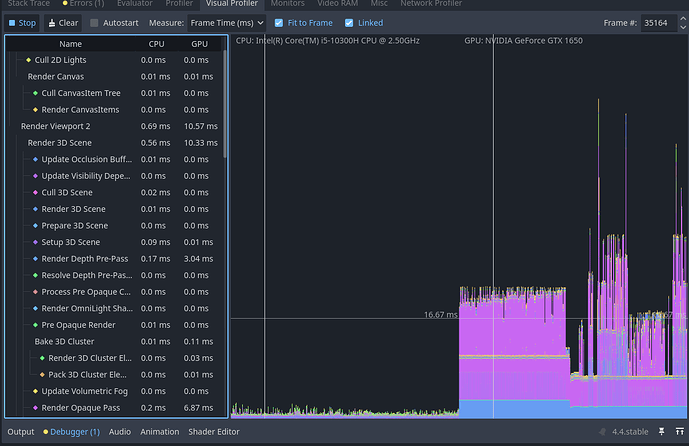Viewport: 689px width, 446px height.
Task: Stop the visual profiler recording
Action: click(x=22, y=22)
